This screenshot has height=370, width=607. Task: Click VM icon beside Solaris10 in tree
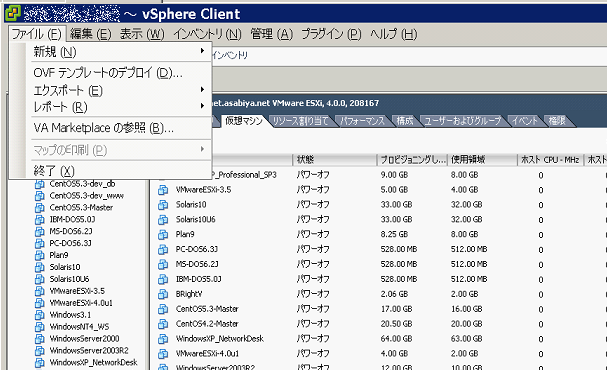[x=39, y=268]
